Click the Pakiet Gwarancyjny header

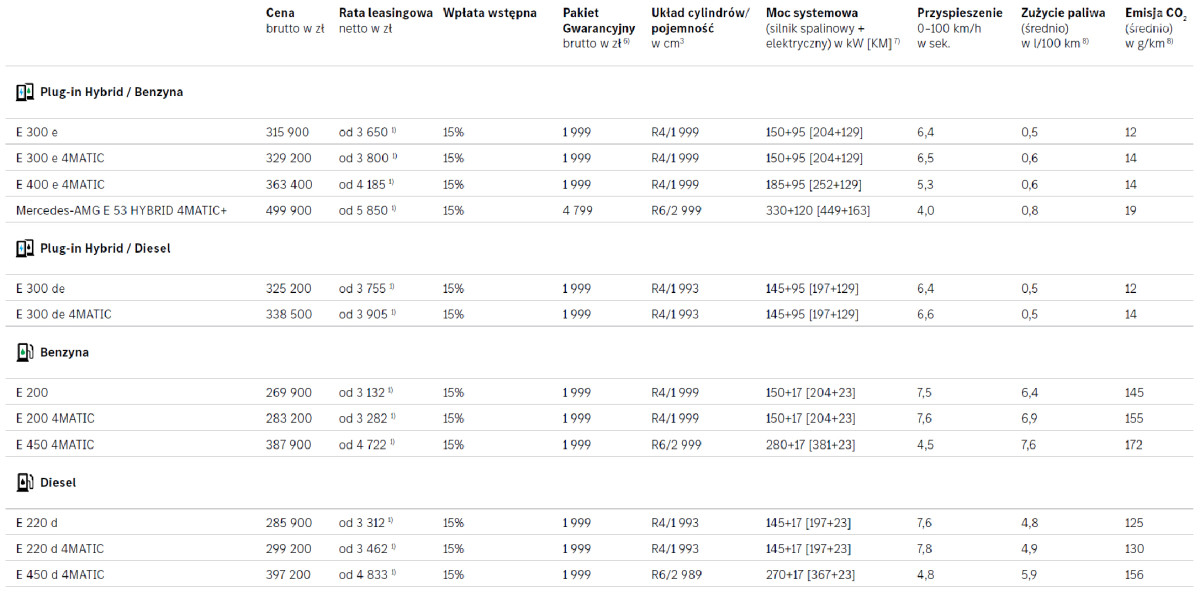click(599, 21)
